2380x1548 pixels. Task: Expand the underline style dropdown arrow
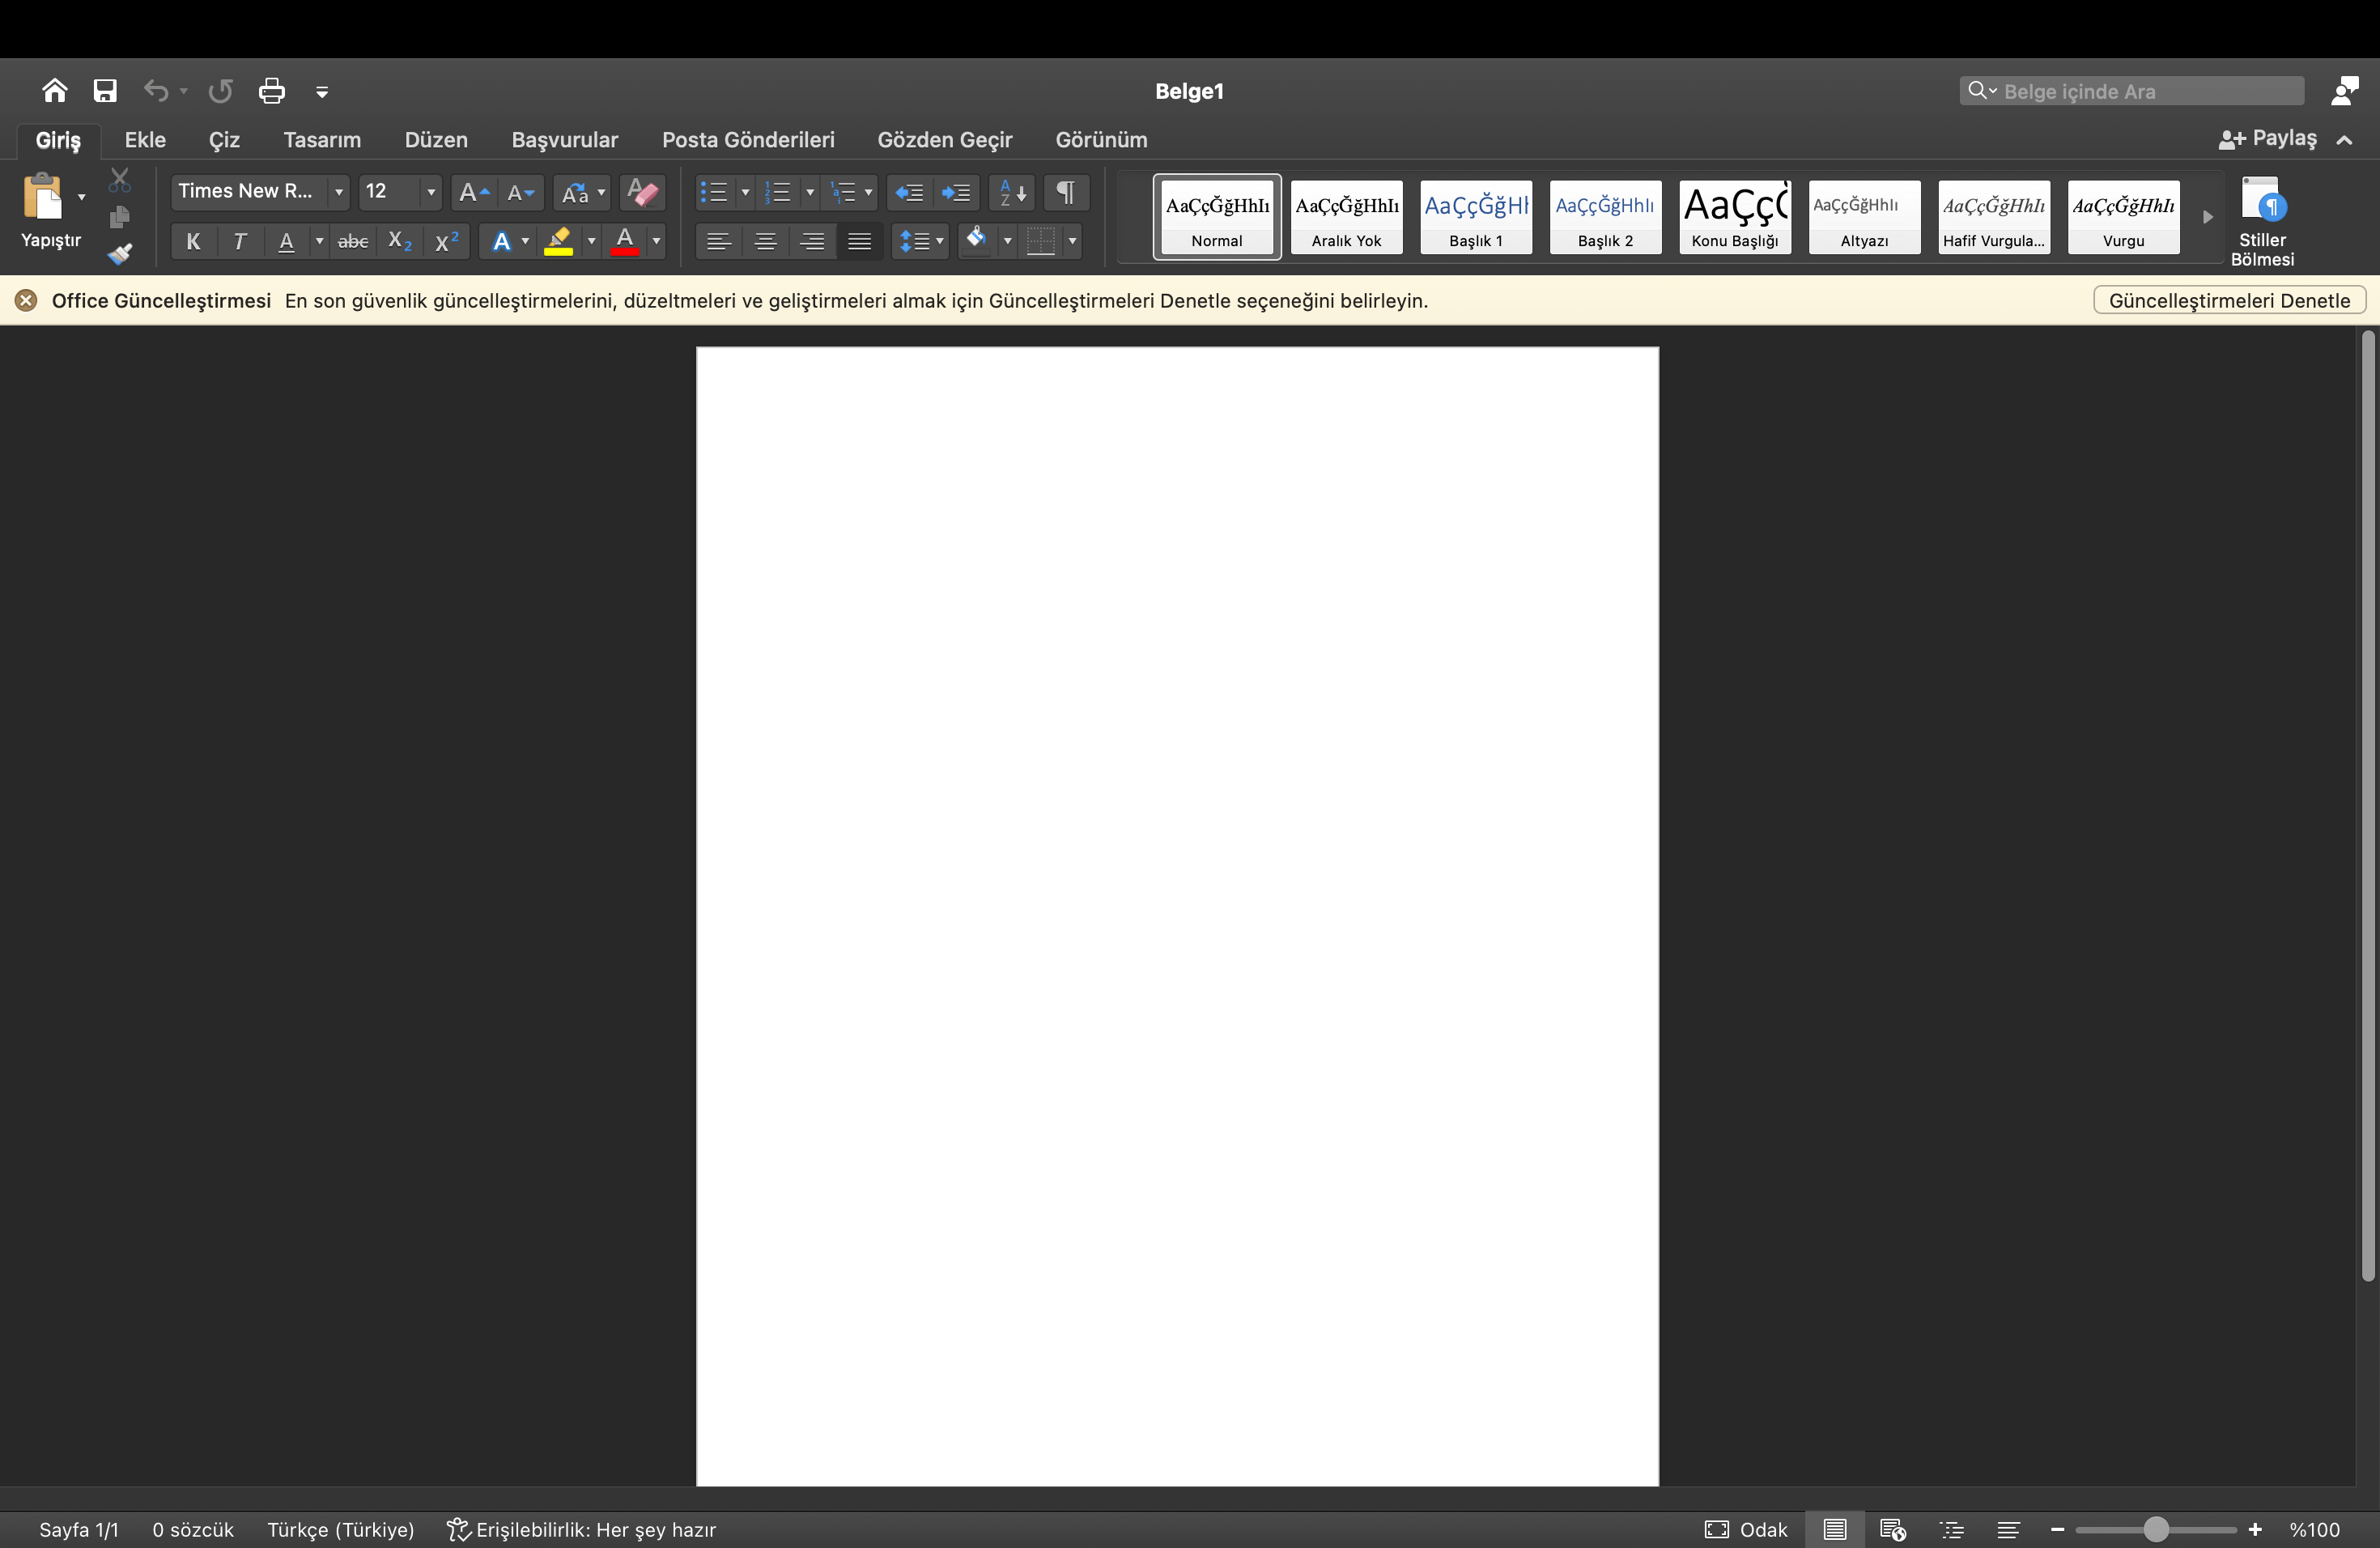(x=319, y=241)
